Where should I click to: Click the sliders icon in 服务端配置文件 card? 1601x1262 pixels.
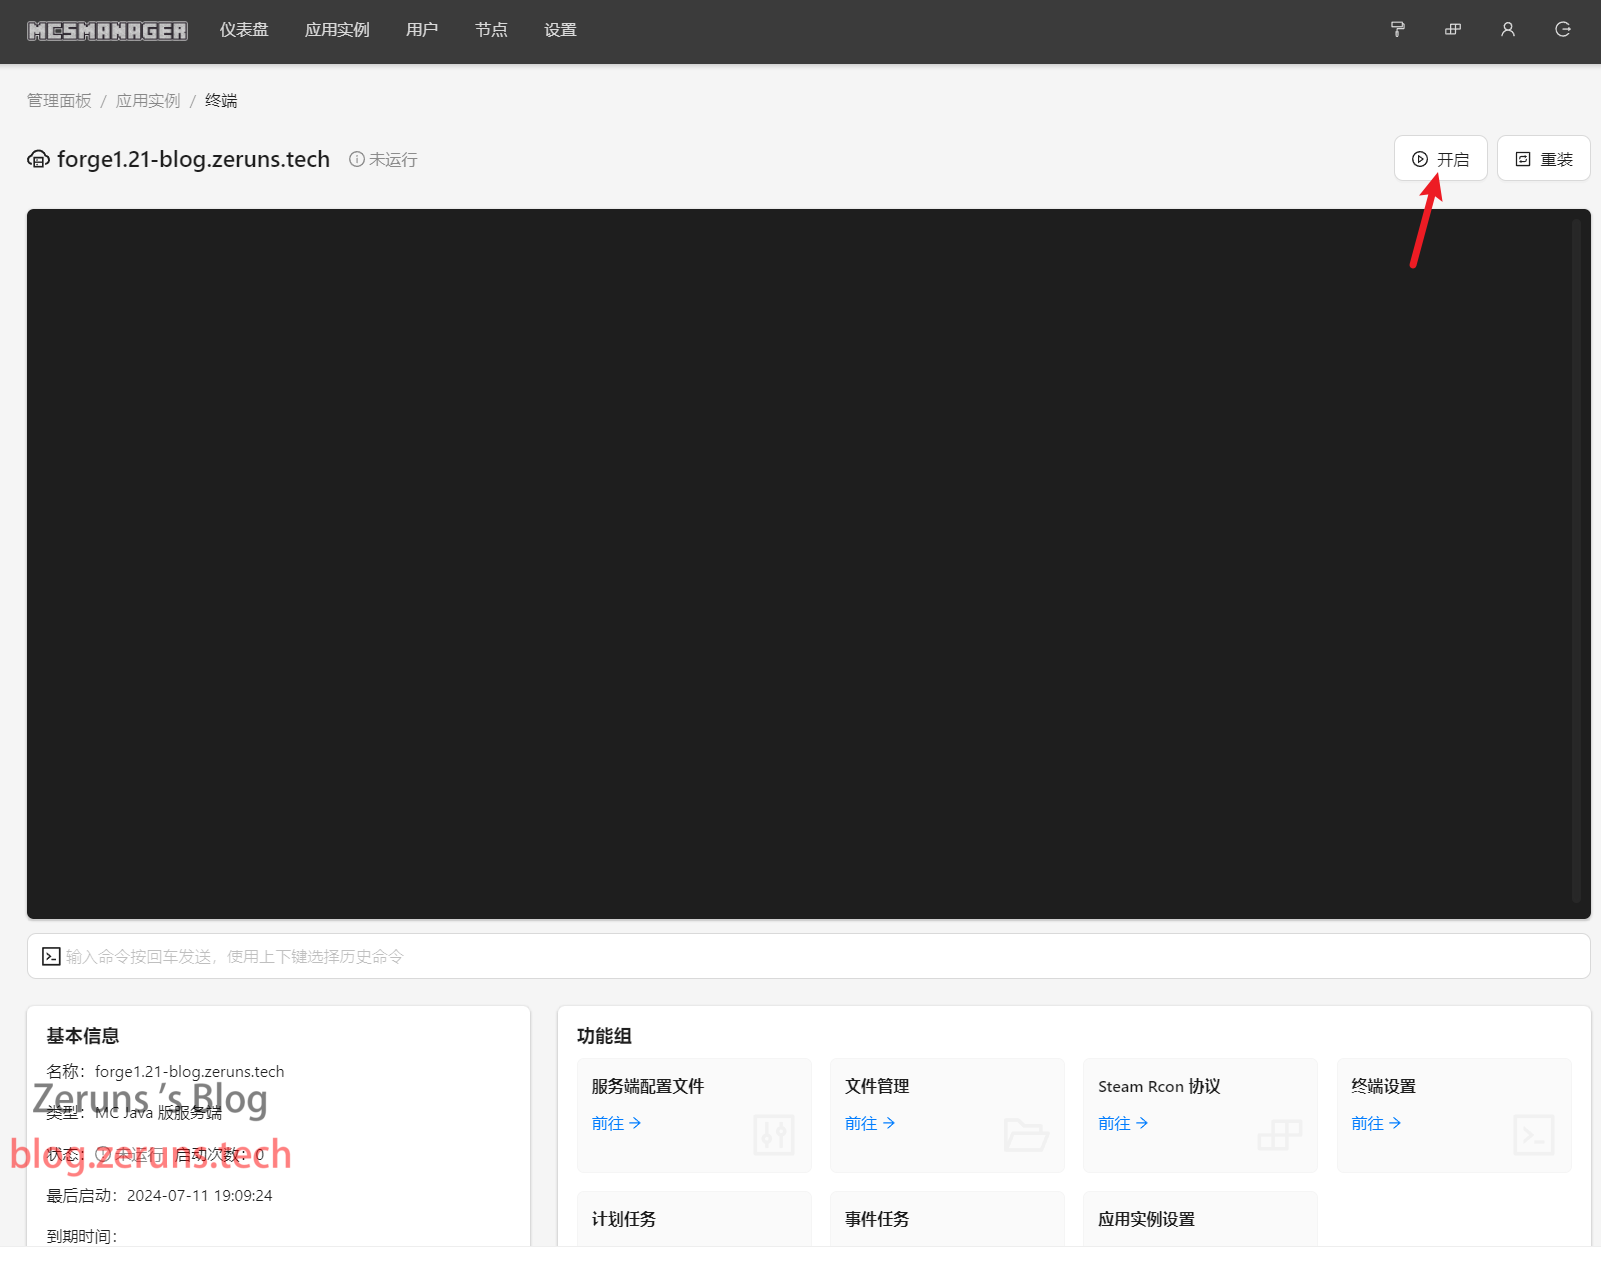(773, 1135)
